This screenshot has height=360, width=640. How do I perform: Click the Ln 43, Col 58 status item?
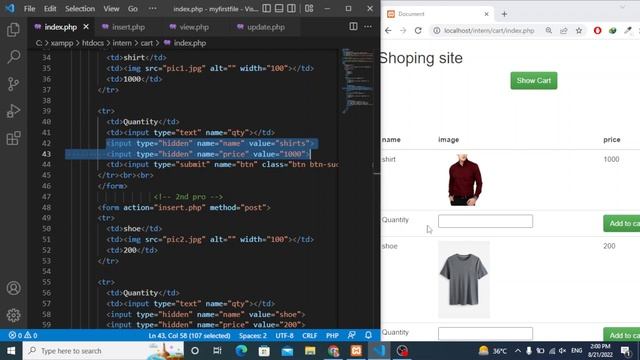click(189, 336)
